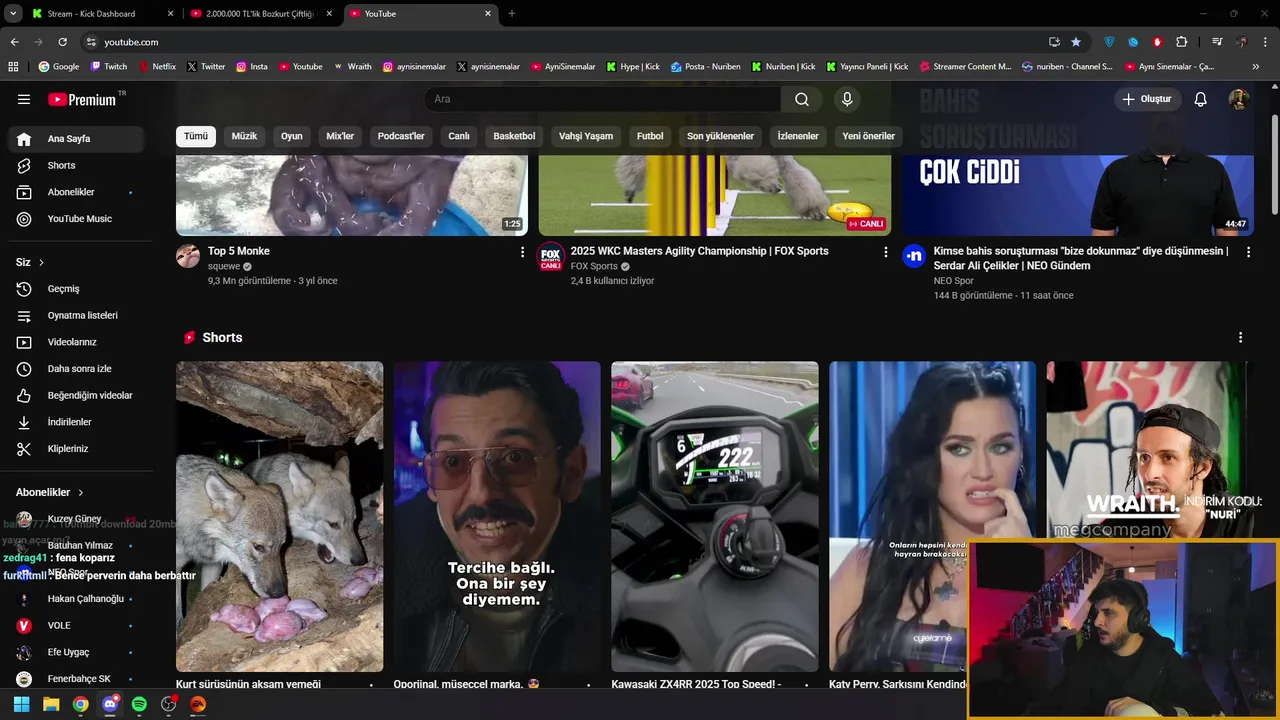1280x720 pixels.
Task: Open squewe channel name link
Action: (x=224, y=266)
